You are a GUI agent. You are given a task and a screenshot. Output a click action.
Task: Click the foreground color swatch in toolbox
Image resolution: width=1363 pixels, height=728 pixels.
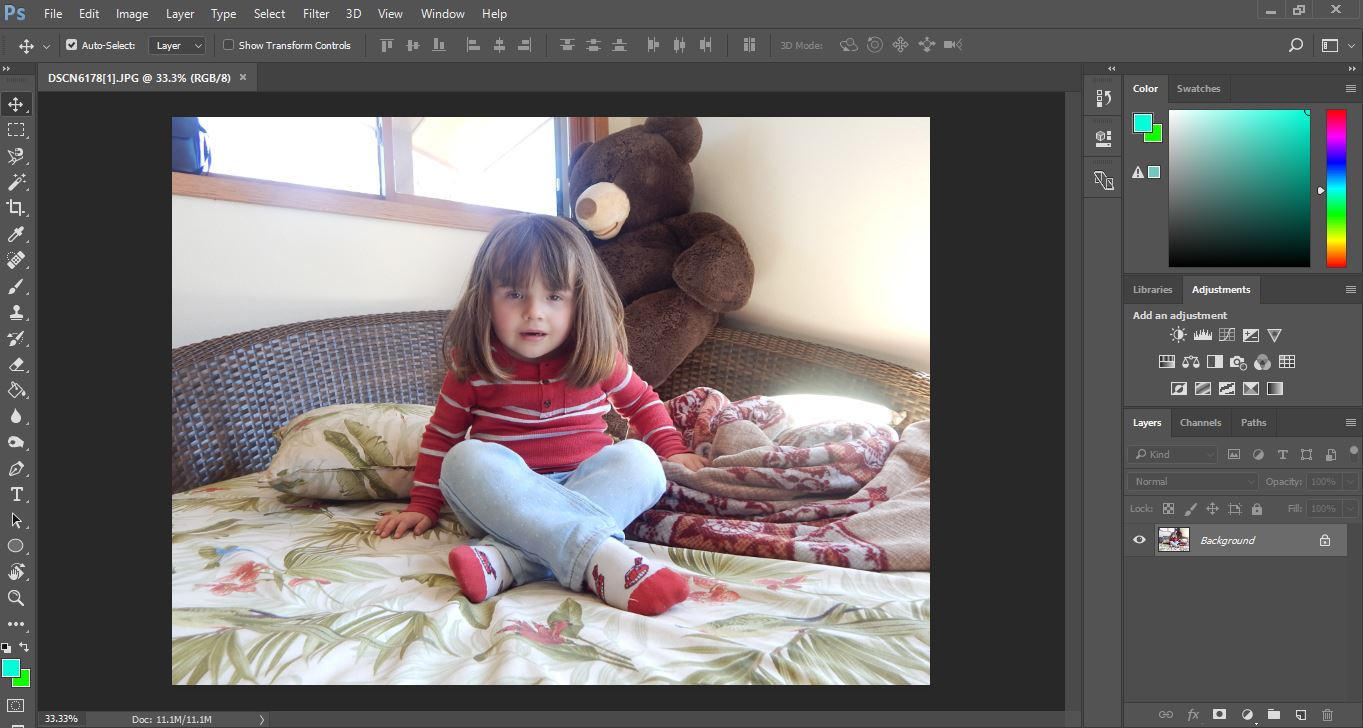click(x=10, y=668)
